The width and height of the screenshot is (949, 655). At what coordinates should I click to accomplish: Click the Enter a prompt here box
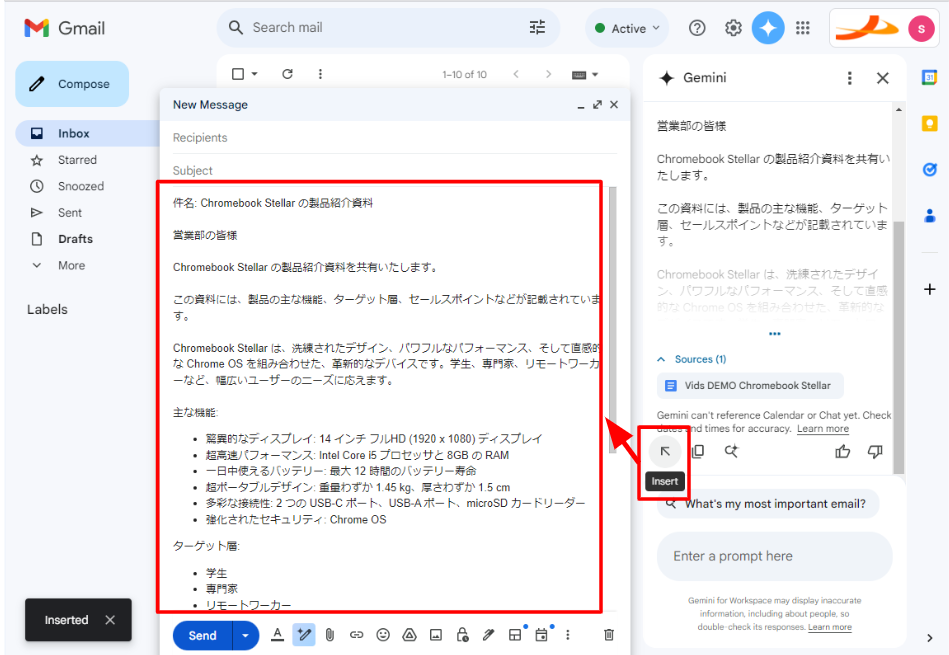click(x=775, y=556)
